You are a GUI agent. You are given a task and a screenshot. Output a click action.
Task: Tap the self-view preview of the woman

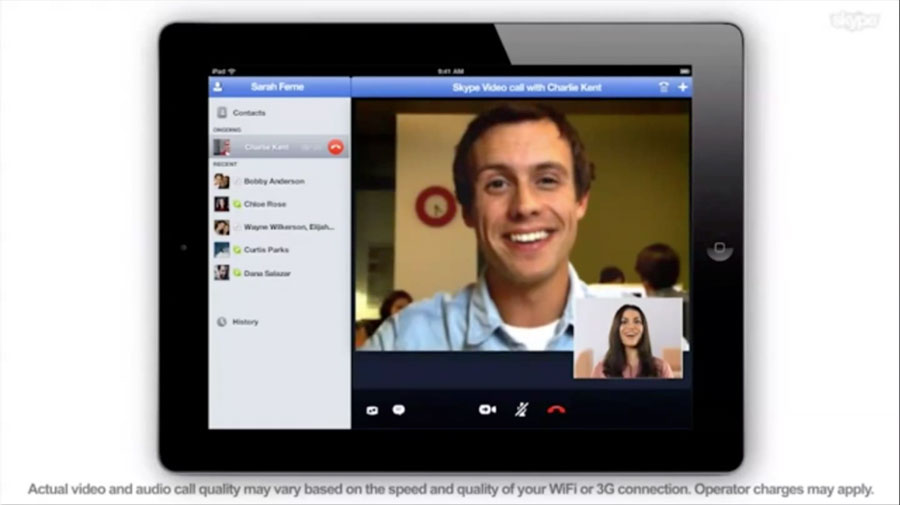pos(629,338)
